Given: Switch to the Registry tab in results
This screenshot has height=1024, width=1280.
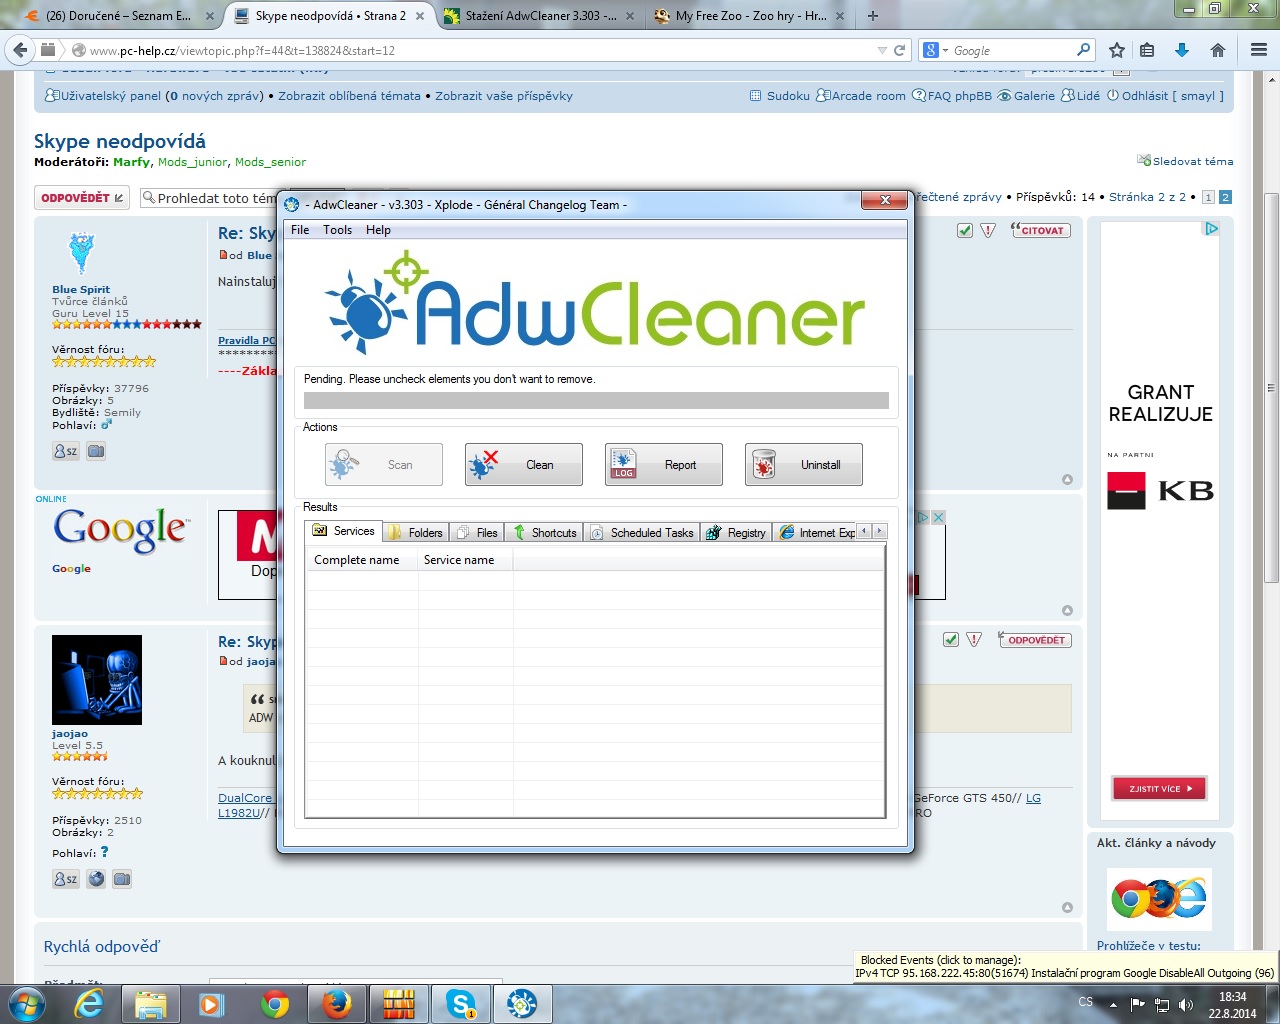Looking at the screenshot, I should pyautogui.click(x=736, y=533).
